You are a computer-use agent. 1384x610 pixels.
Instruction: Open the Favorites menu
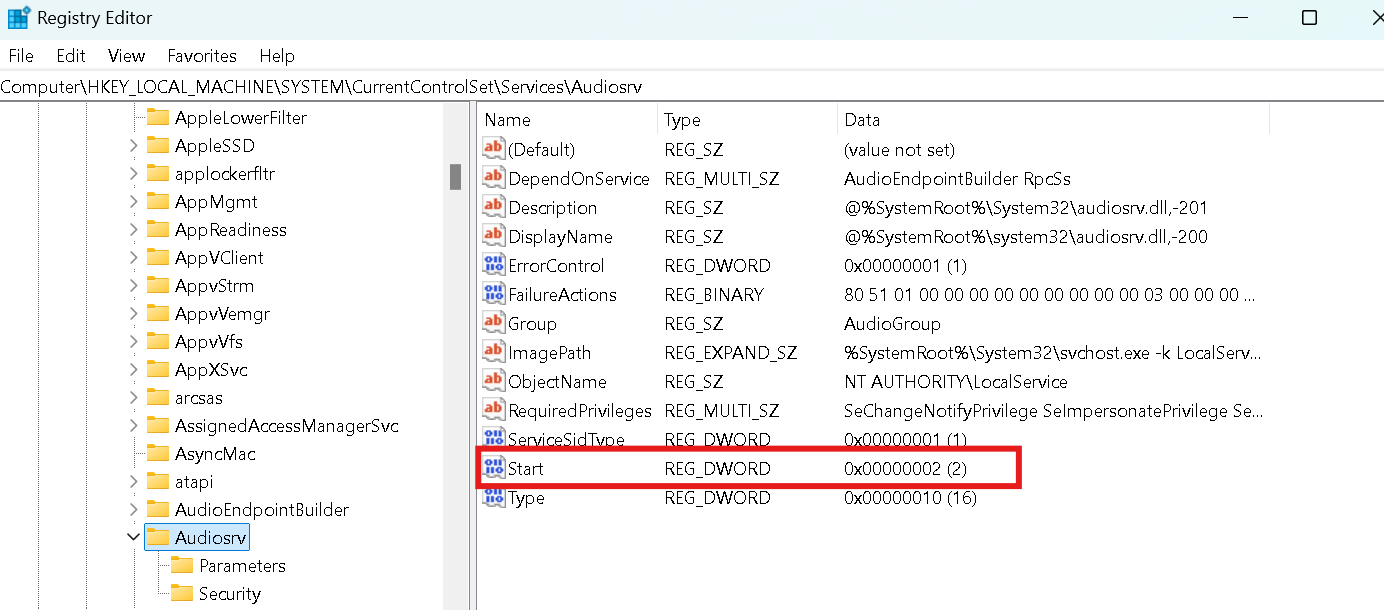202,56
